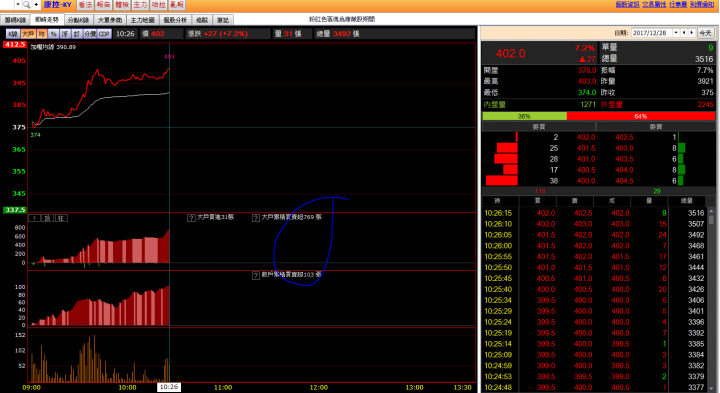Image resolution: width=720 pixels, height=393 pixels.
Task: Click the red 64% outer volume bar
Action: [x=641, y=116]
